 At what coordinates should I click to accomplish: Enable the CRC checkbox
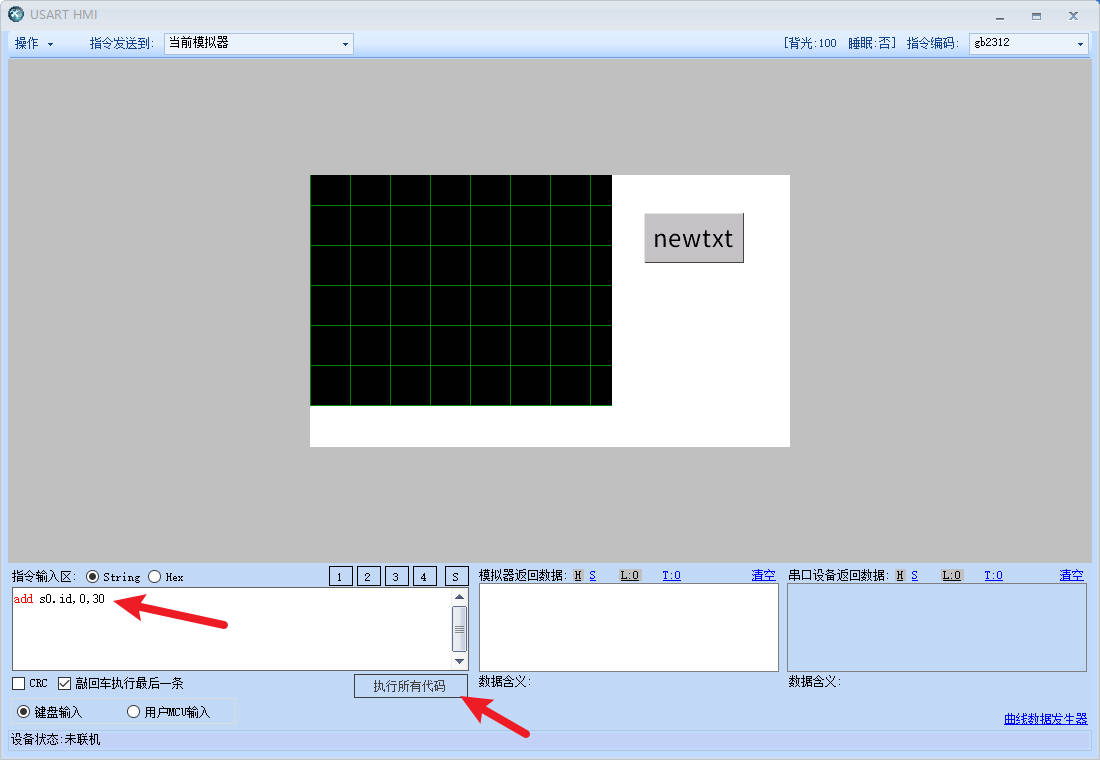point(19,683)
